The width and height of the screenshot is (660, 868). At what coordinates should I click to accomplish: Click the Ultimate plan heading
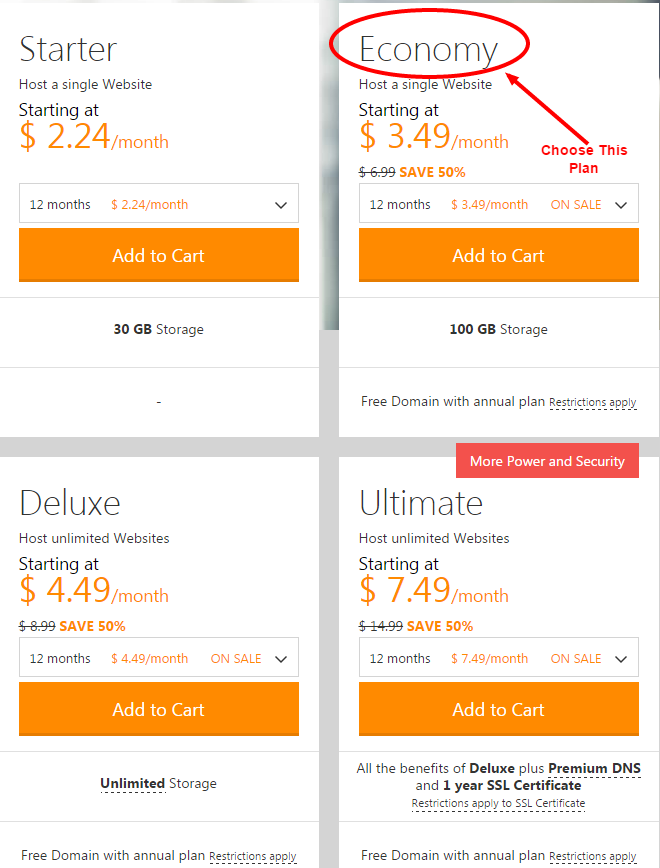point(421,503)
